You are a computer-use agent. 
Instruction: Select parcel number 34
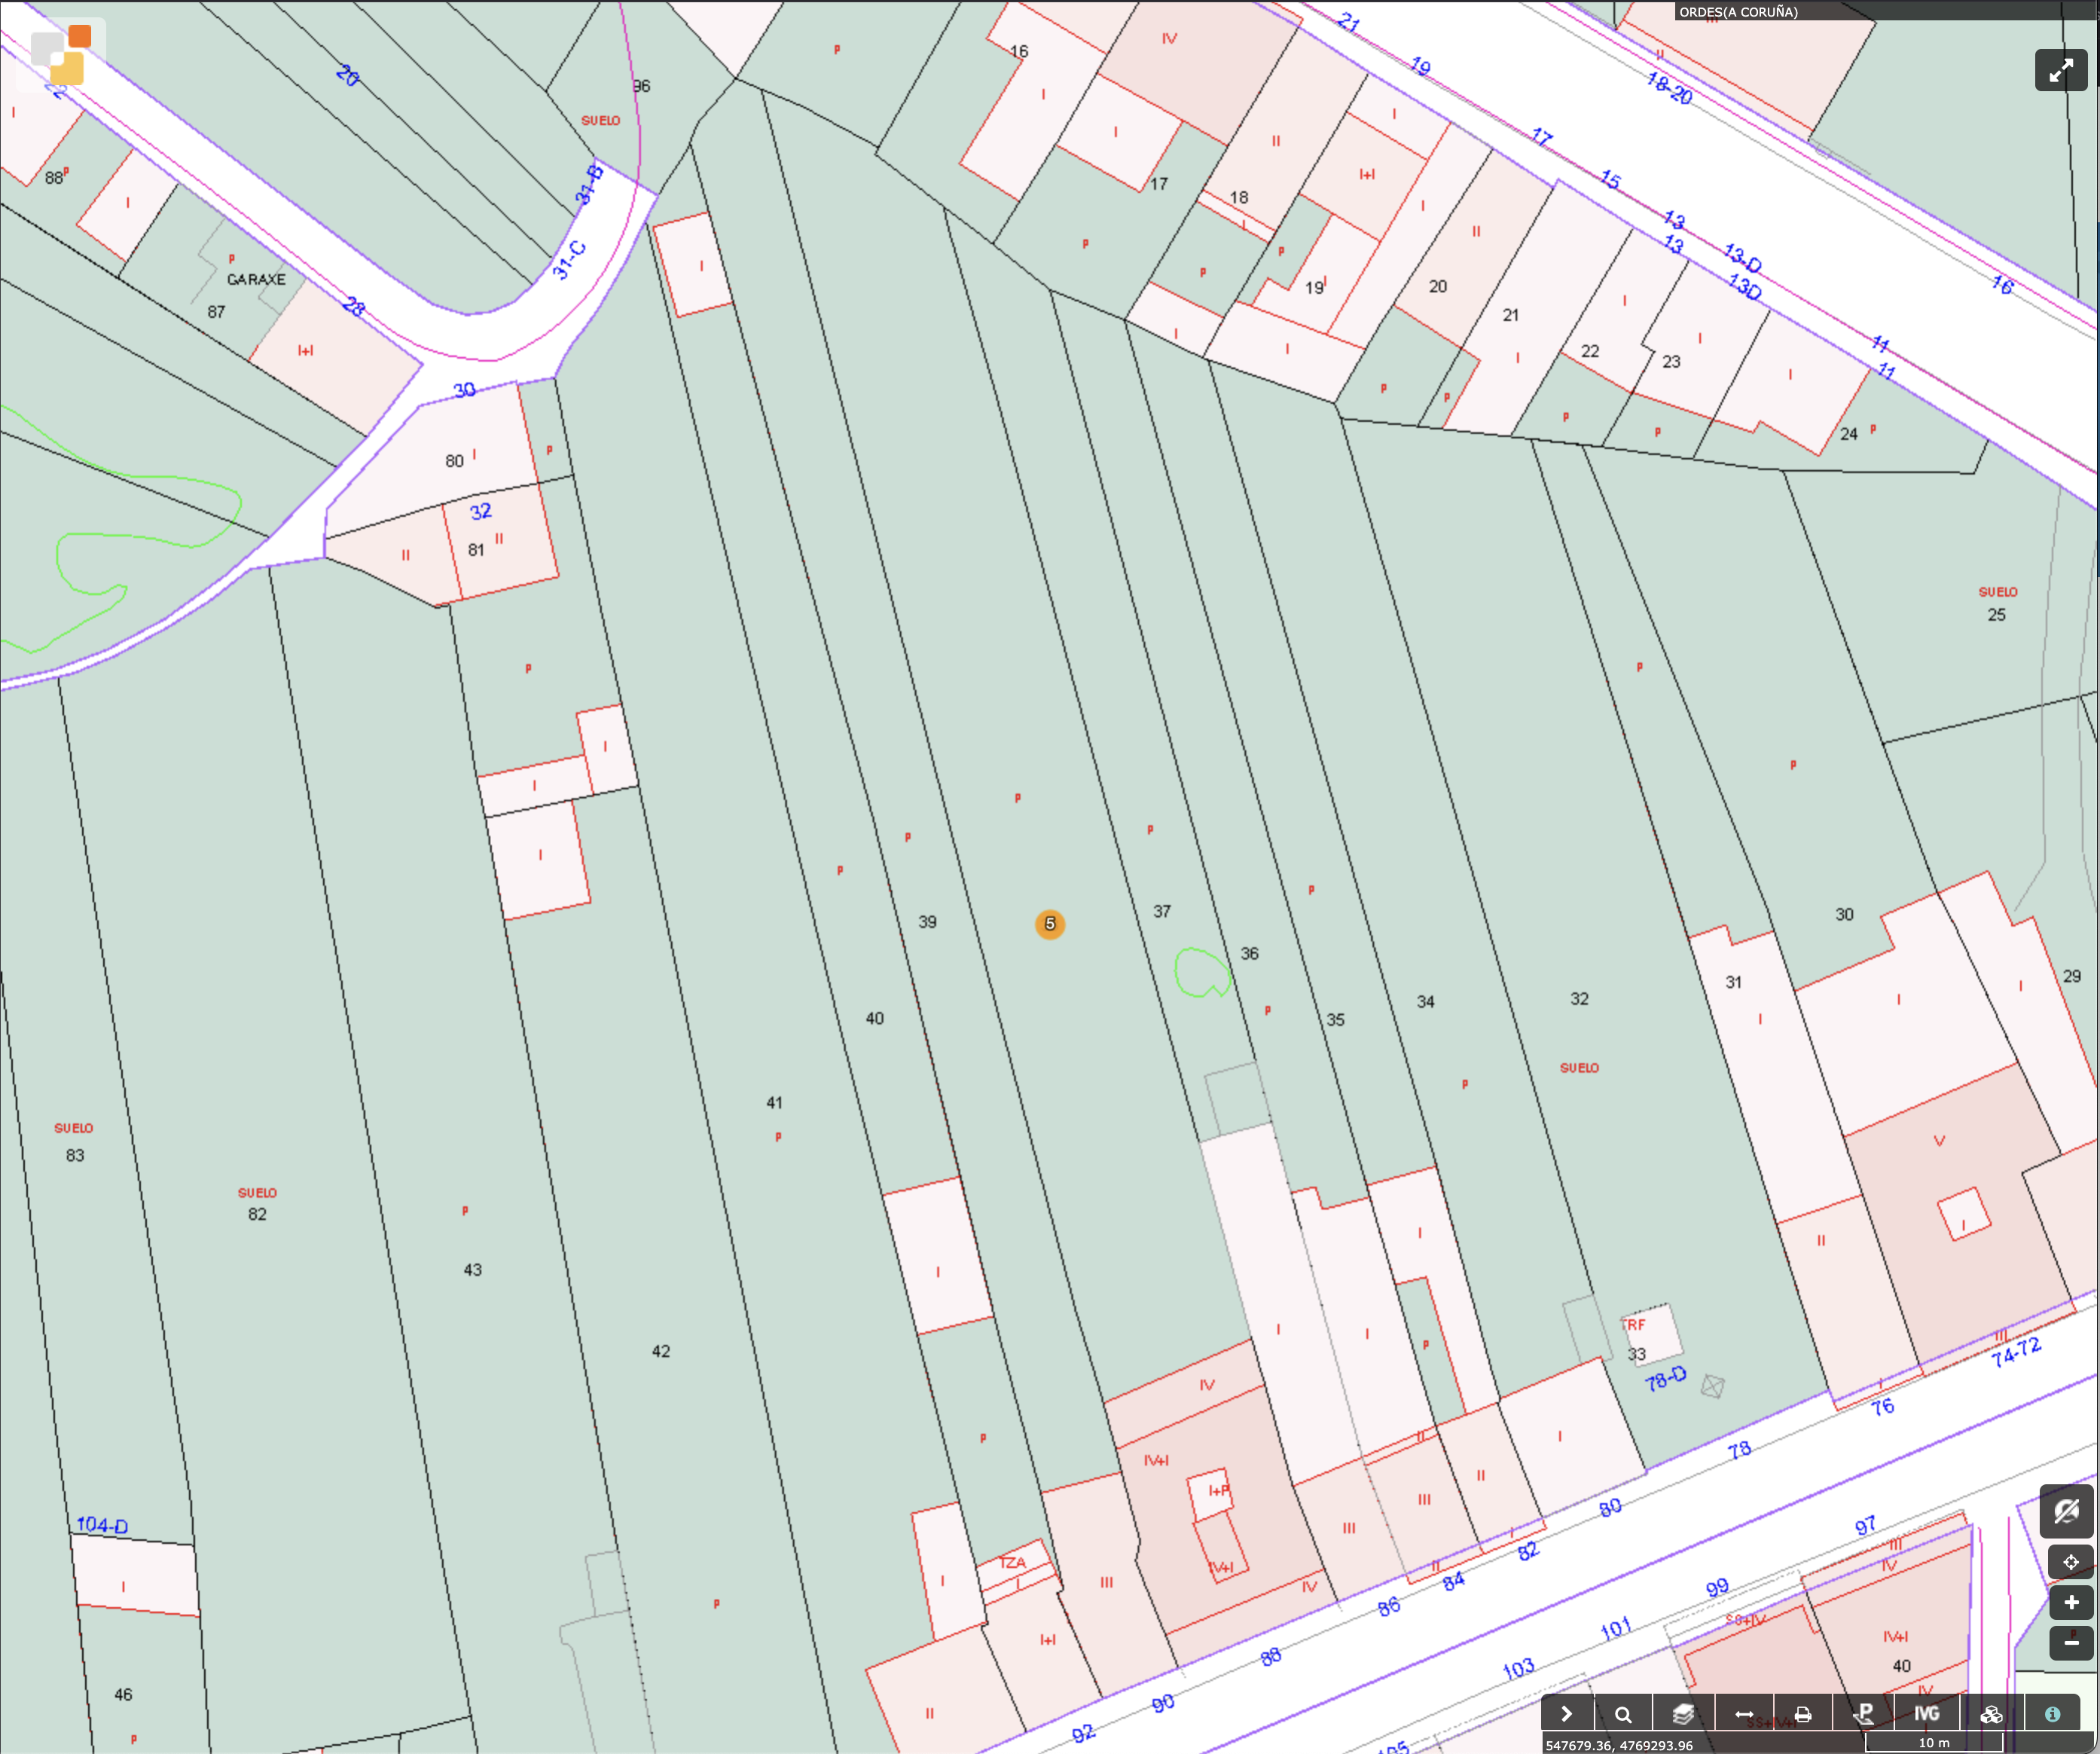(x=1425, y=1001)
